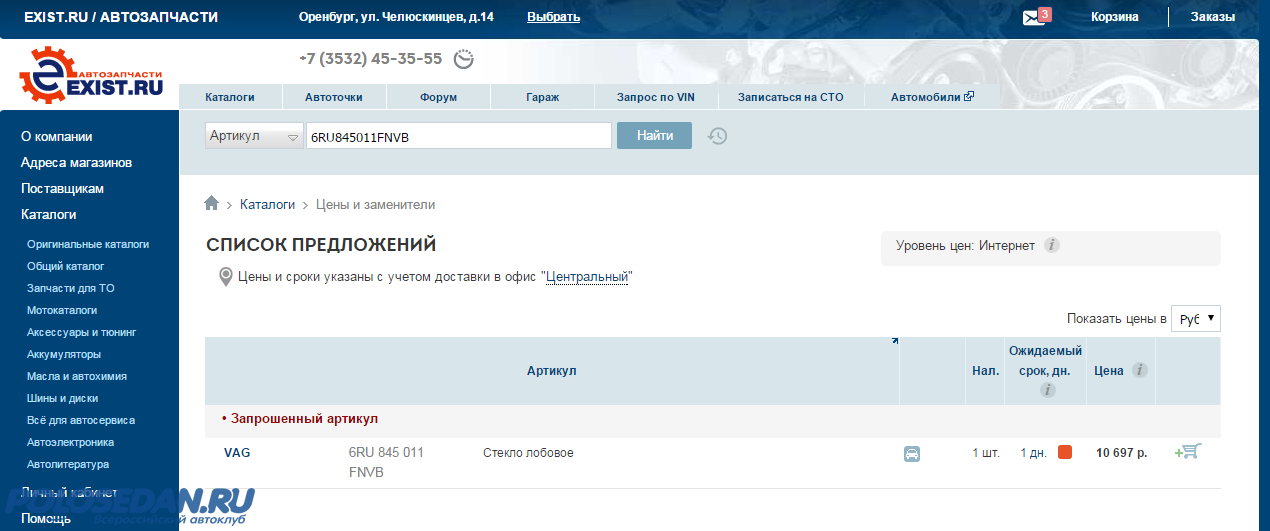The image size is (1270, 531).
Task: Open the Форум tab
Action: pos(438,97)
